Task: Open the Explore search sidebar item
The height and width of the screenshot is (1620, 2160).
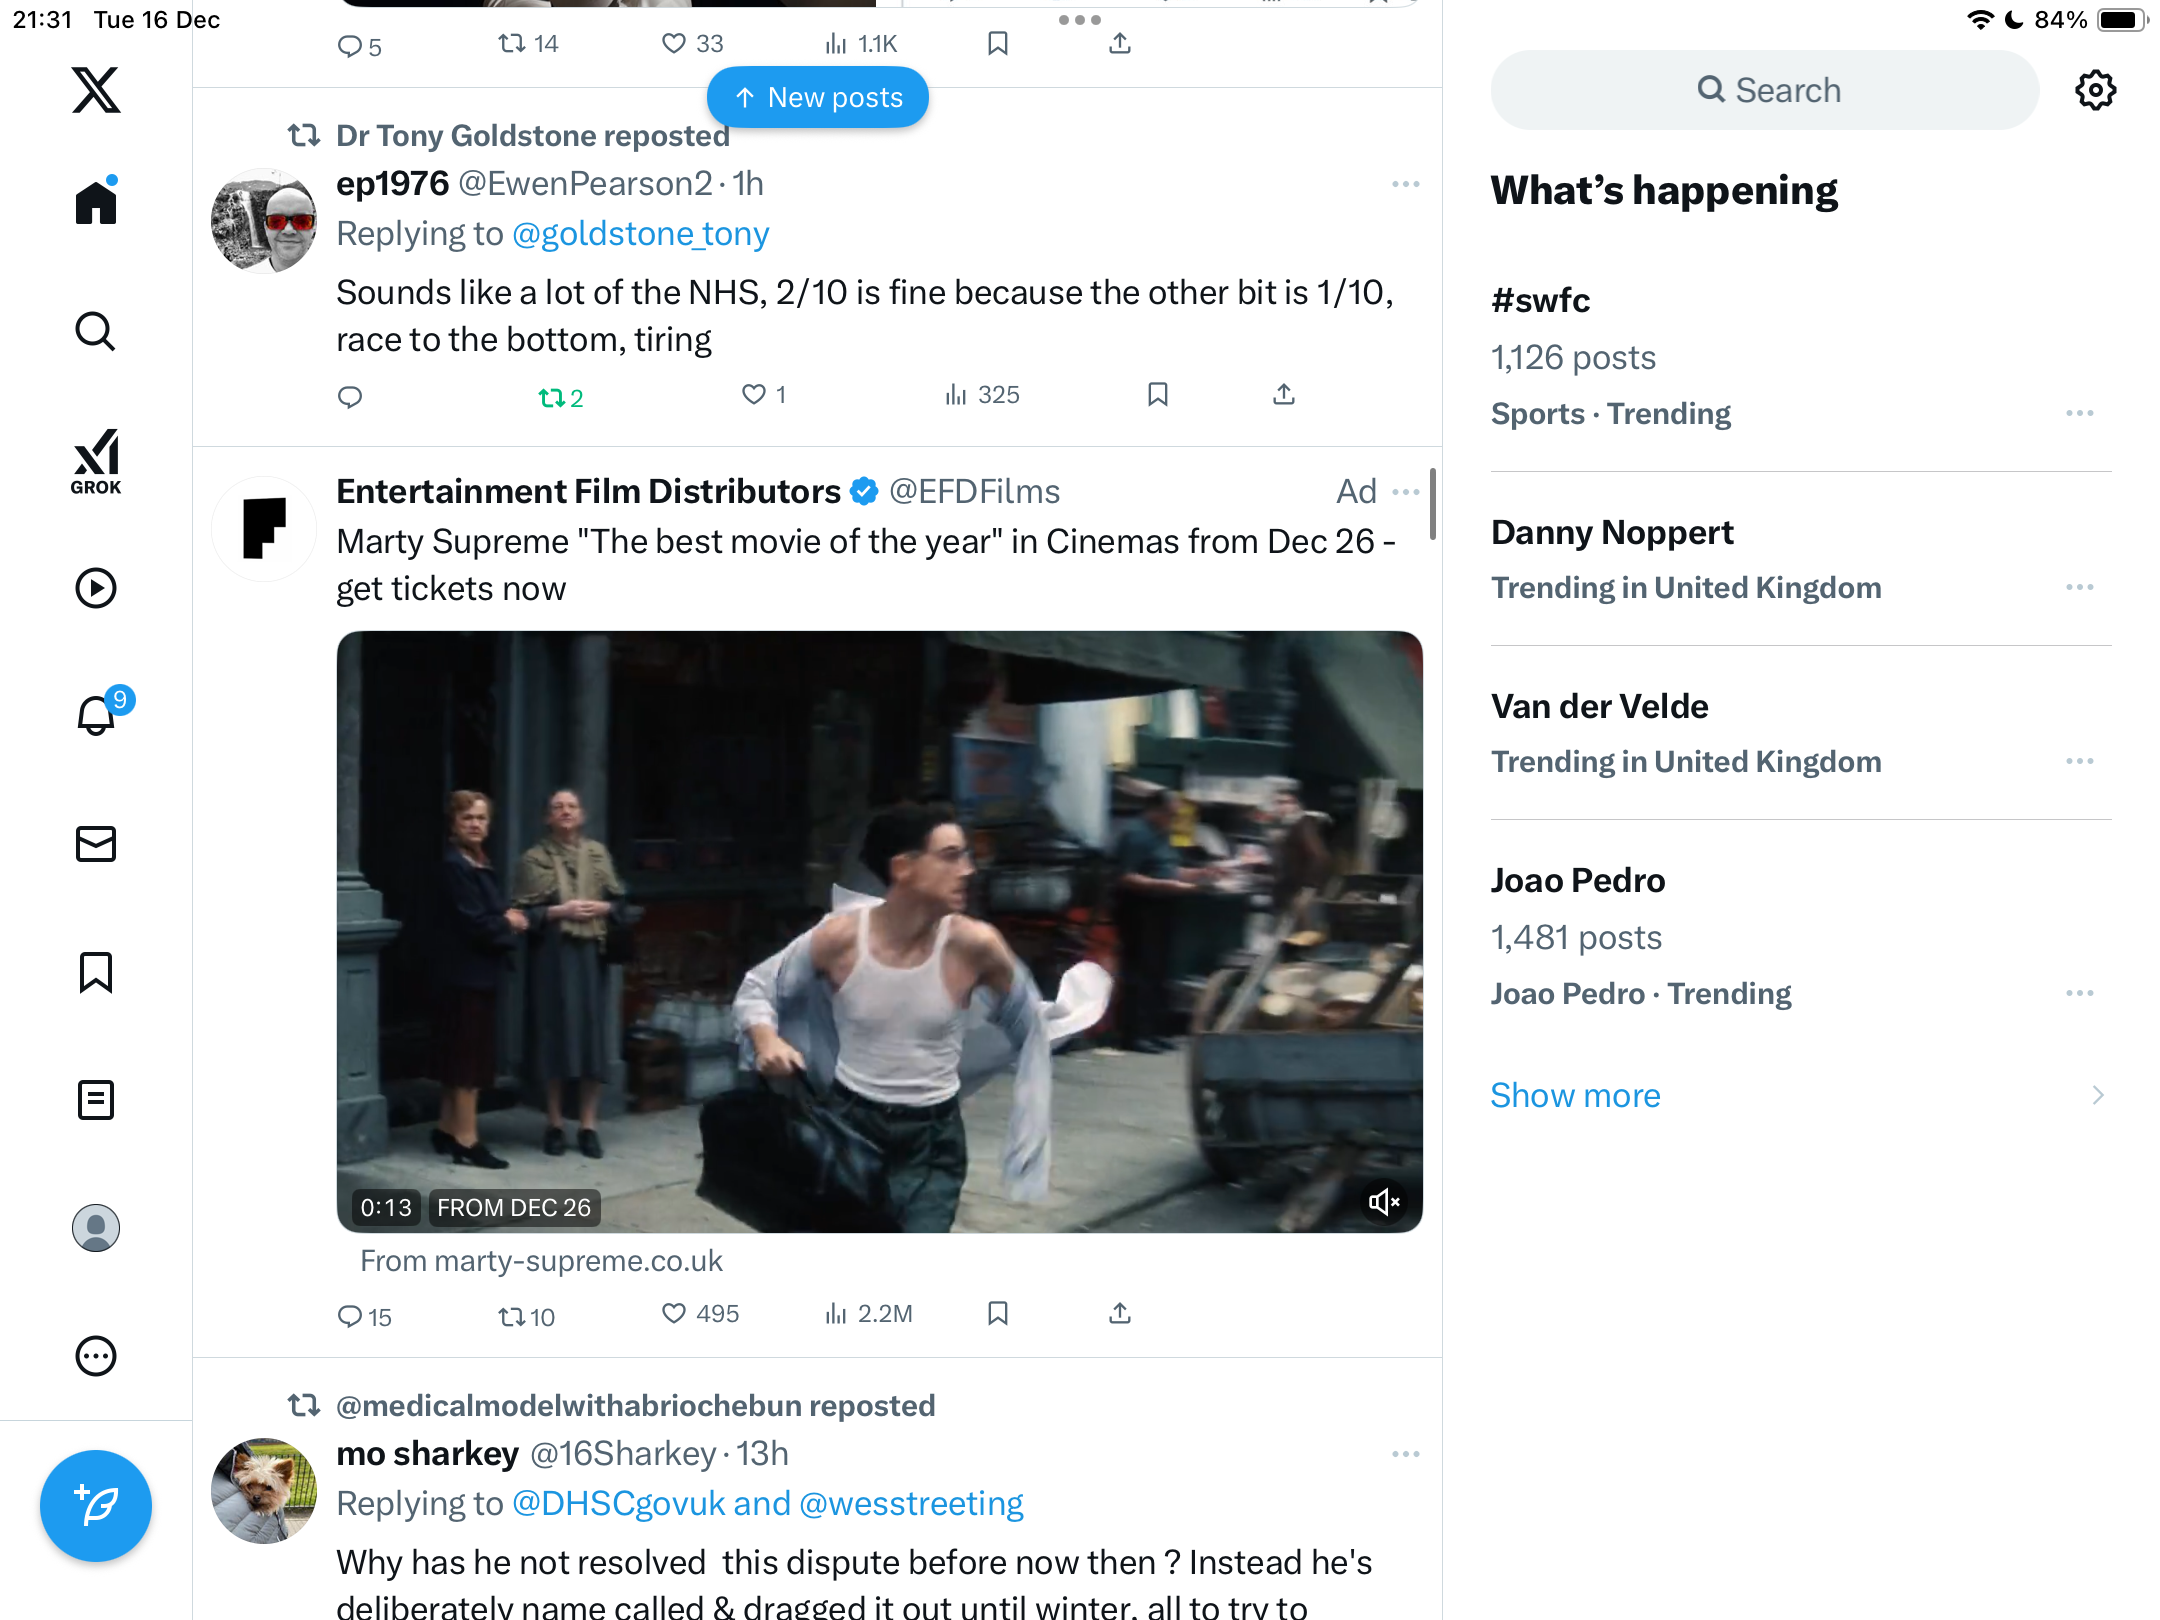Action: coord(96,331)
